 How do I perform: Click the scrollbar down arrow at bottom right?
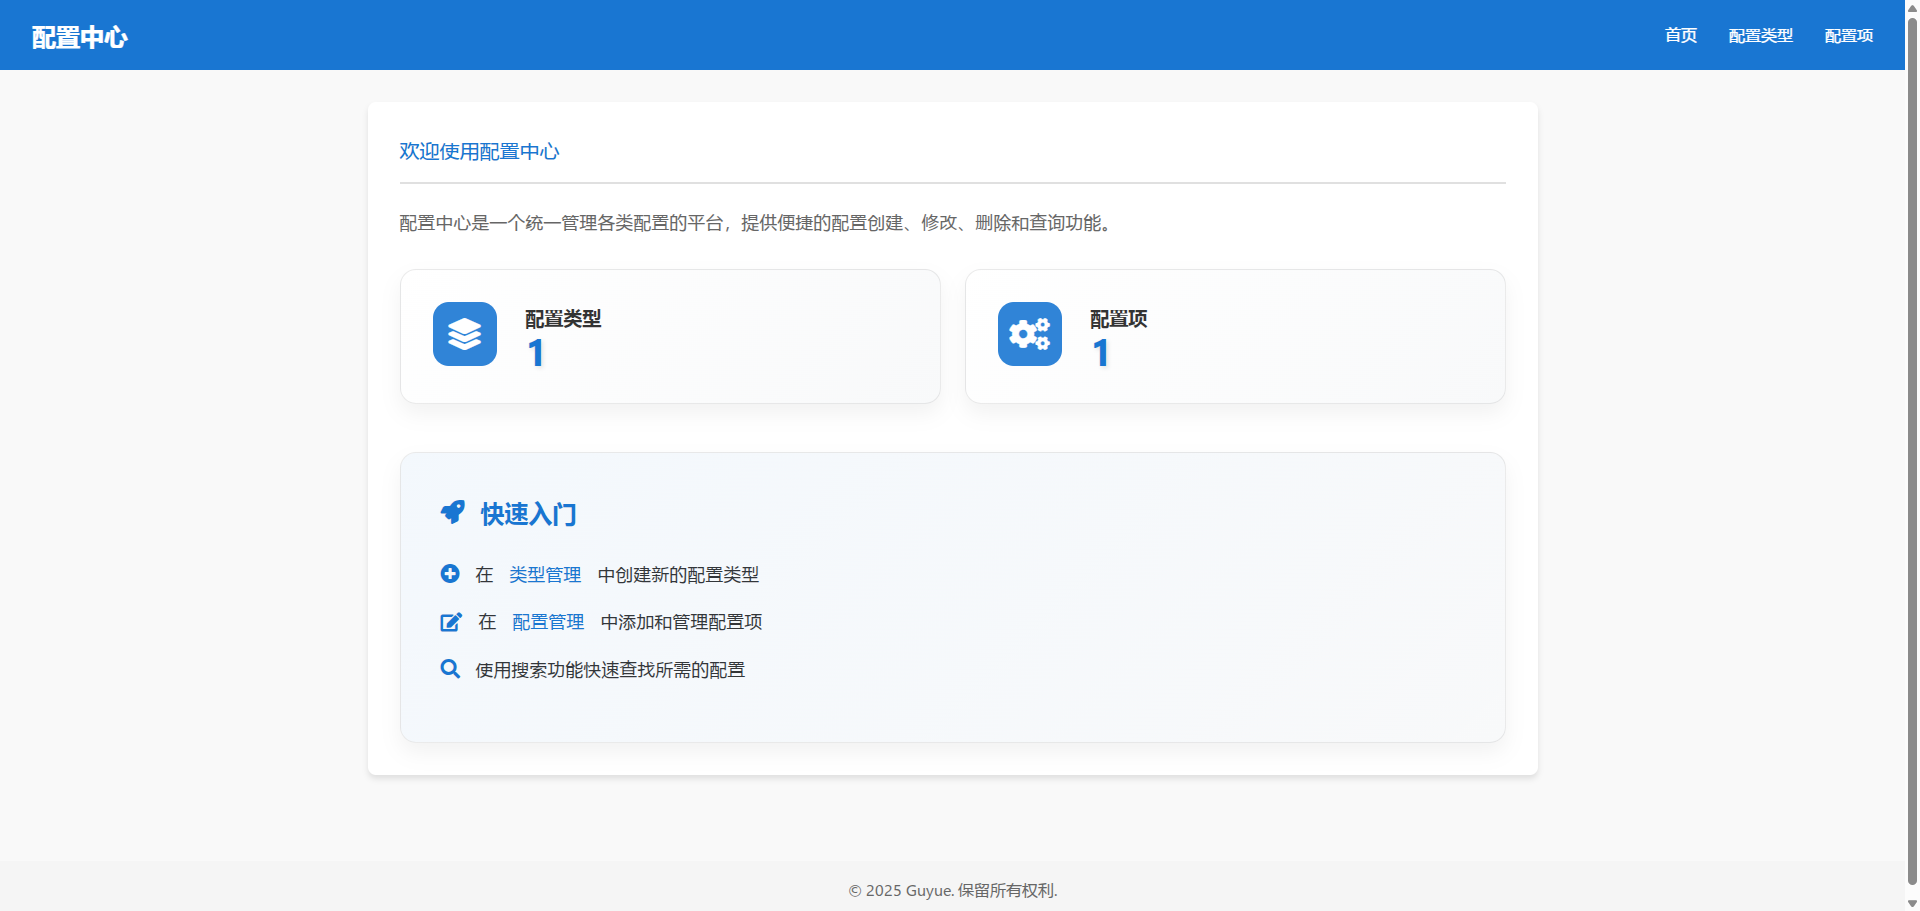click(x=1912, y=903)
